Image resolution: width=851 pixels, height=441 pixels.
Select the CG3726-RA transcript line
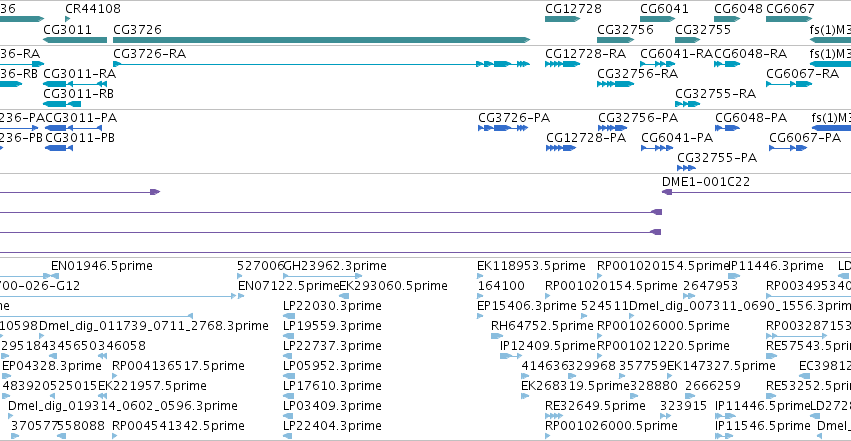point(321,64)
